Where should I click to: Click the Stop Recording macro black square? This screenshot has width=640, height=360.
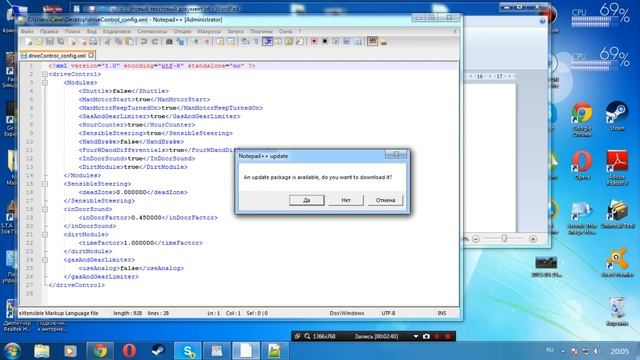click(x=325, y=42)
